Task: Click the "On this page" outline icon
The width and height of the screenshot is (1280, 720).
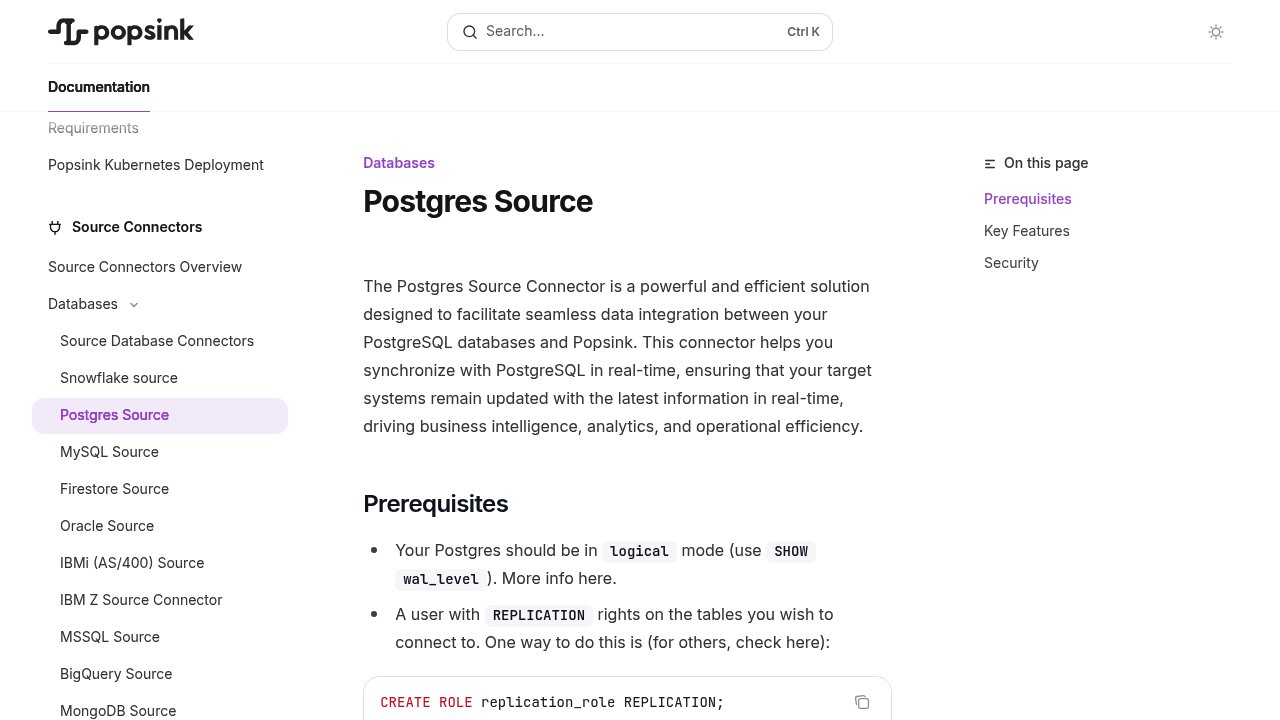Action: click(989, 163)
